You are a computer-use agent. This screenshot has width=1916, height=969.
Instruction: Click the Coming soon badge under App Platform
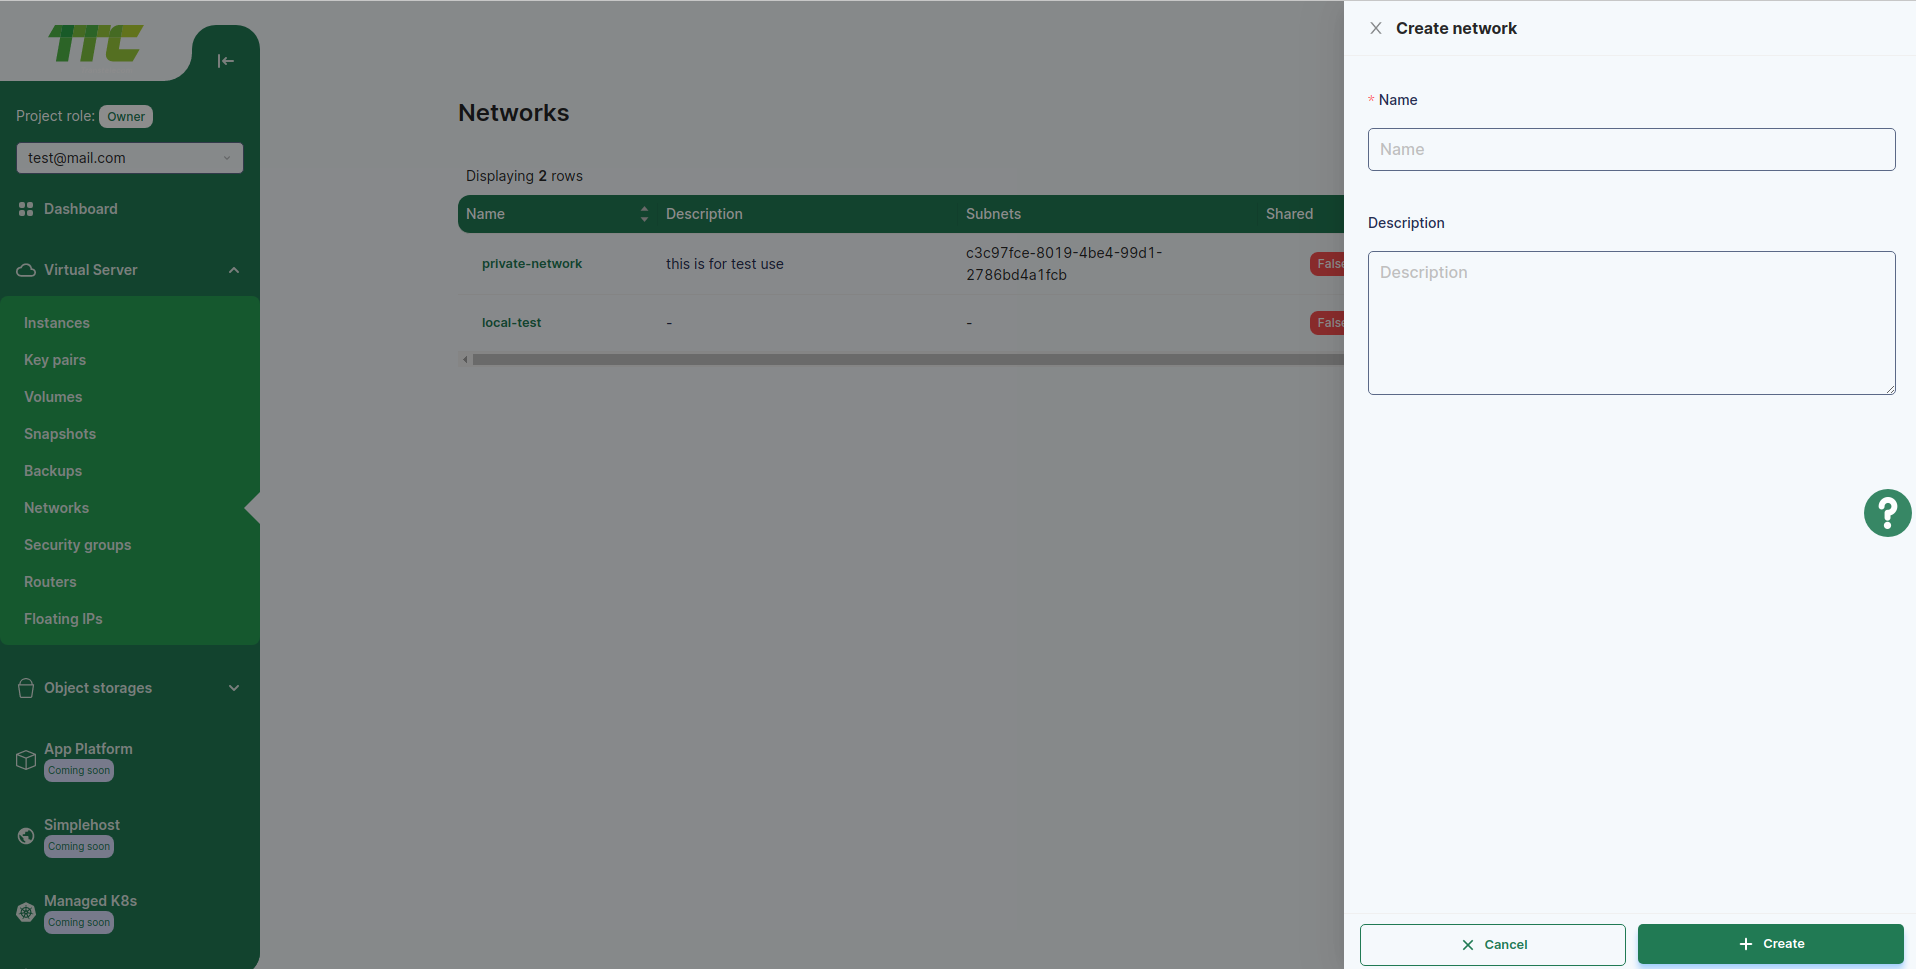coord(79,771)
